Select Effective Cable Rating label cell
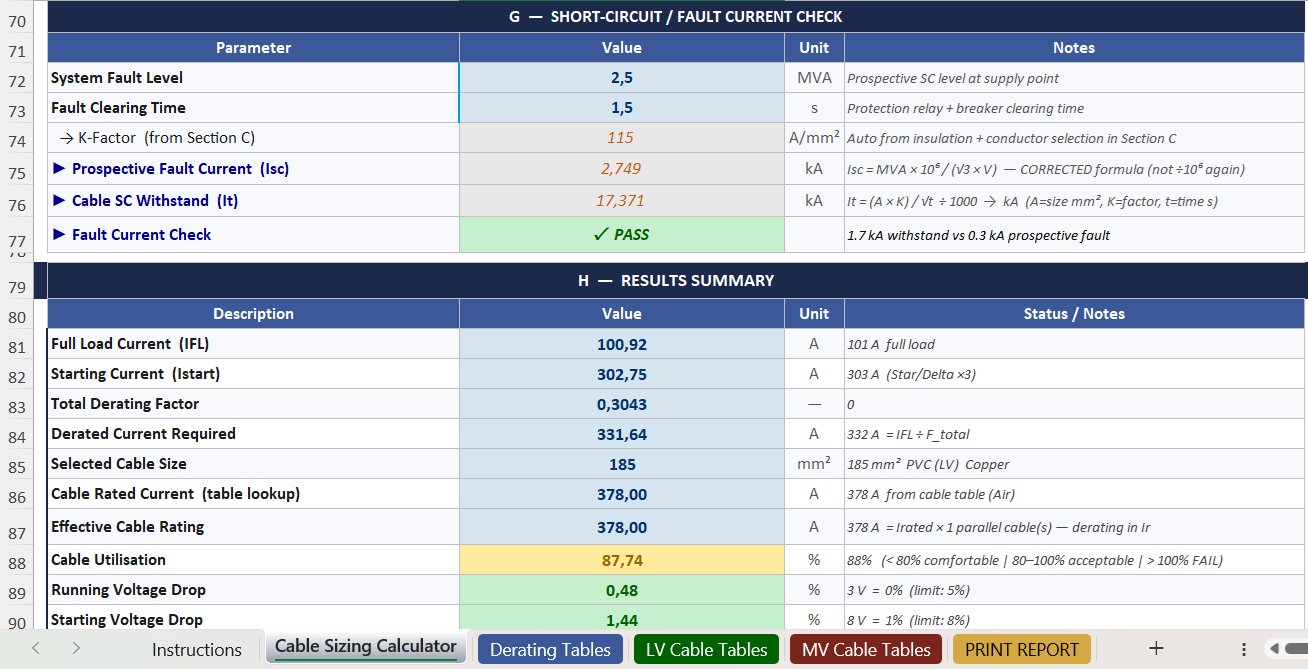The image size is (1308, 669). [x=253, y=527]
